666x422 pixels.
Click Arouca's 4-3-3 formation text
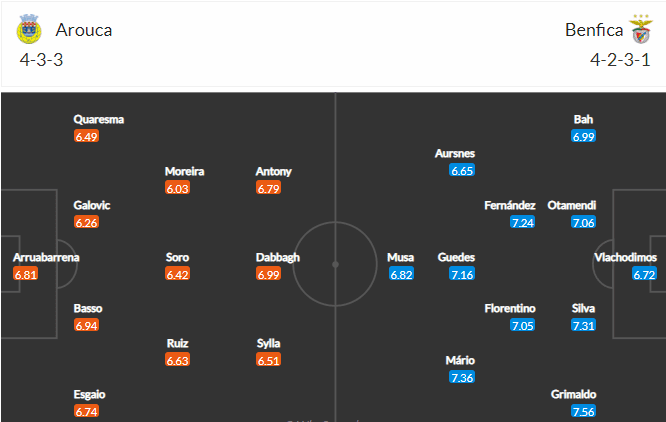(x=41, y=60)
